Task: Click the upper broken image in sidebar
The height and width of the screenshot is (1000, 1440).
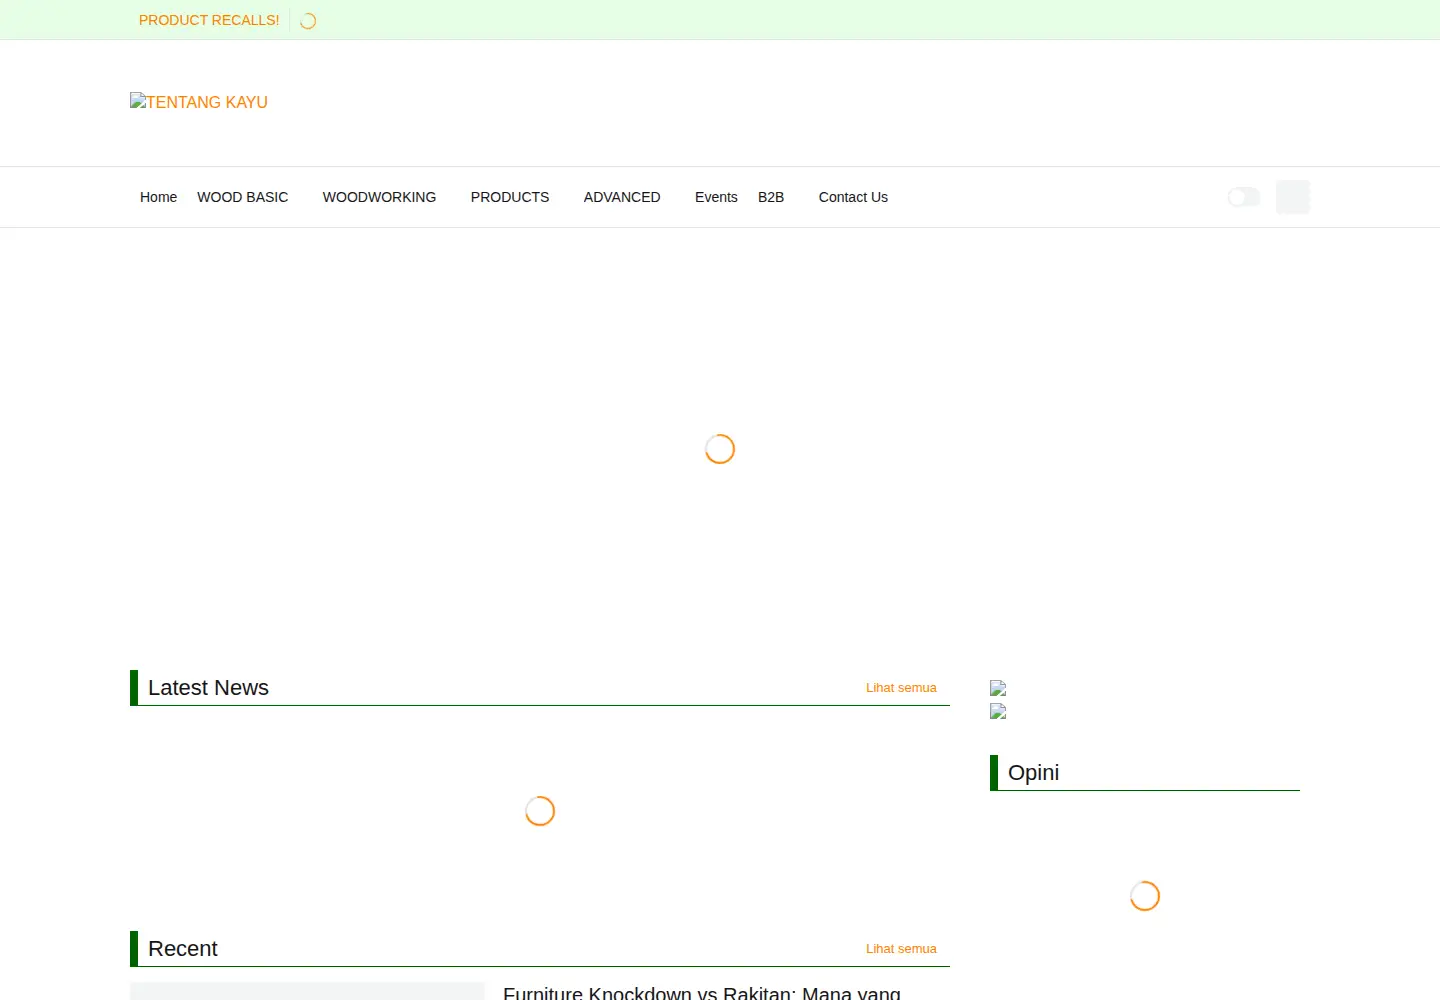Action: [998, 688]
